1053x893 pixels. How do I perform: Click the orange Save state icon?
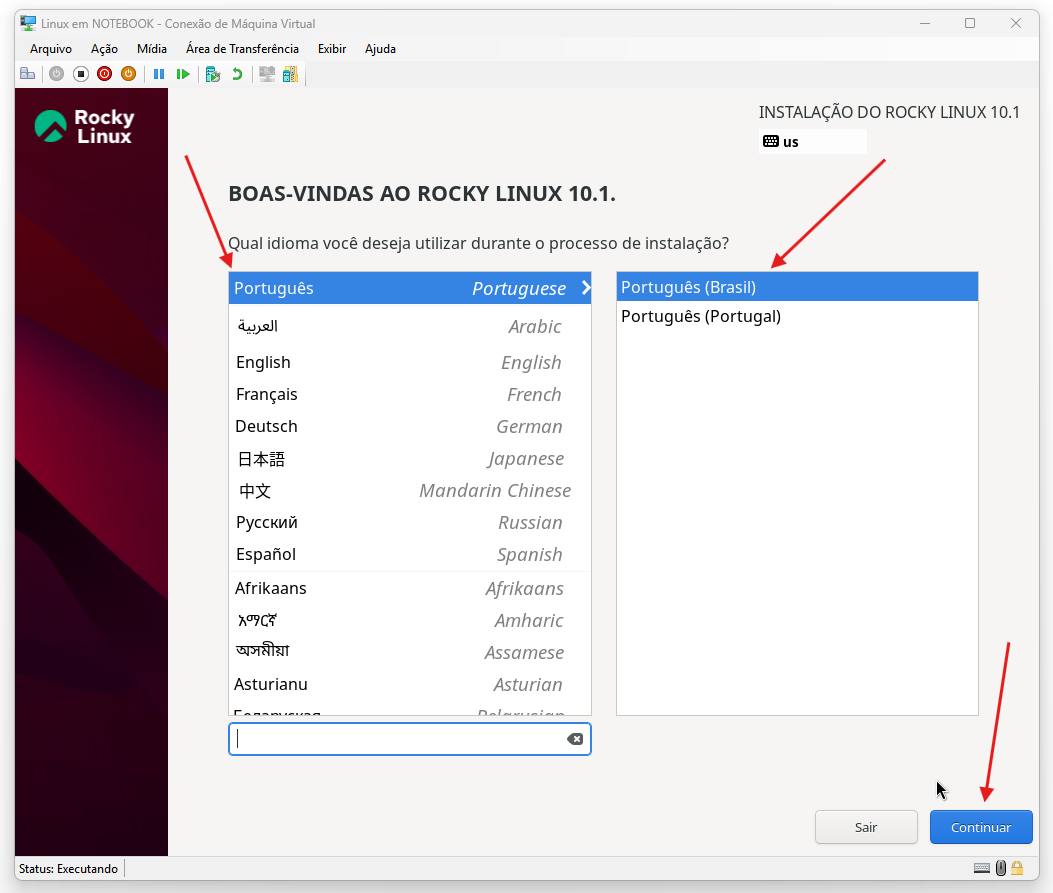128,74
